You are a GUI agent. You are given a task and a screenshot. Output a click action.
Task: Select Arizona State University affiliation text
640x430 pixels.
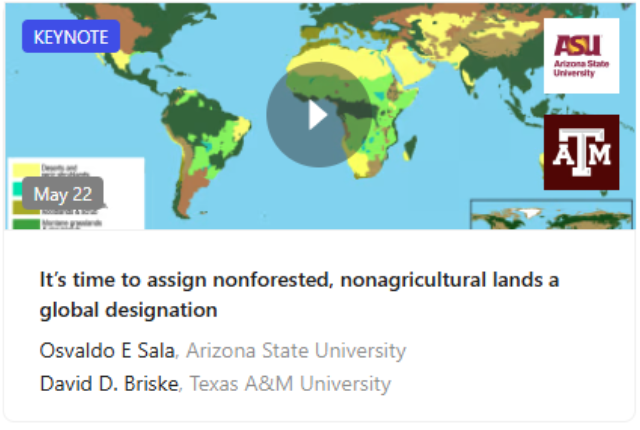click(x=296, y=351)
